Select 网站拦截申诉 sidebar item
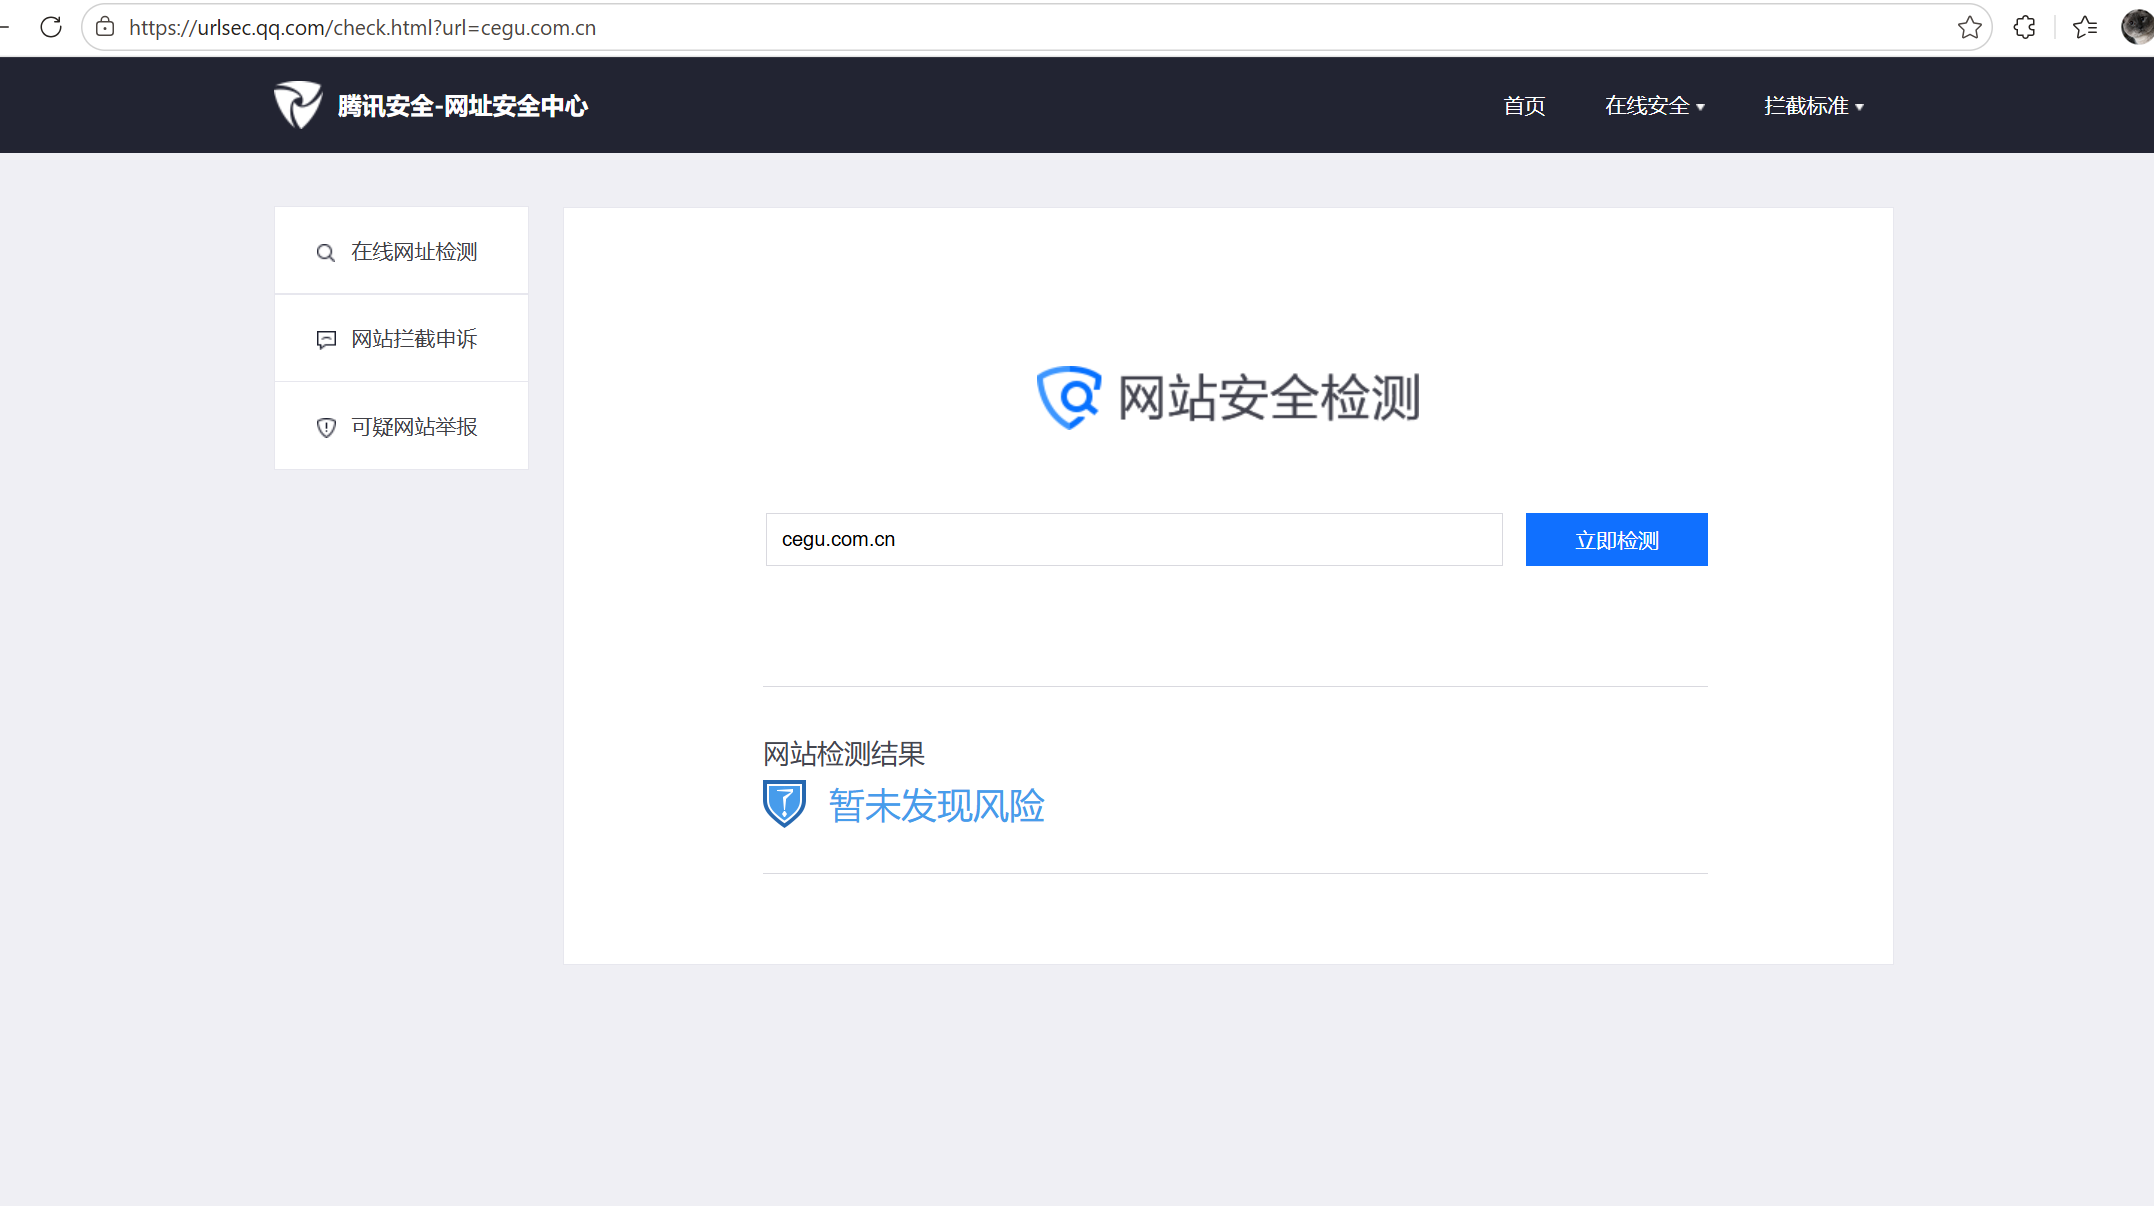2154x1206 pixels. pos(413,339)
